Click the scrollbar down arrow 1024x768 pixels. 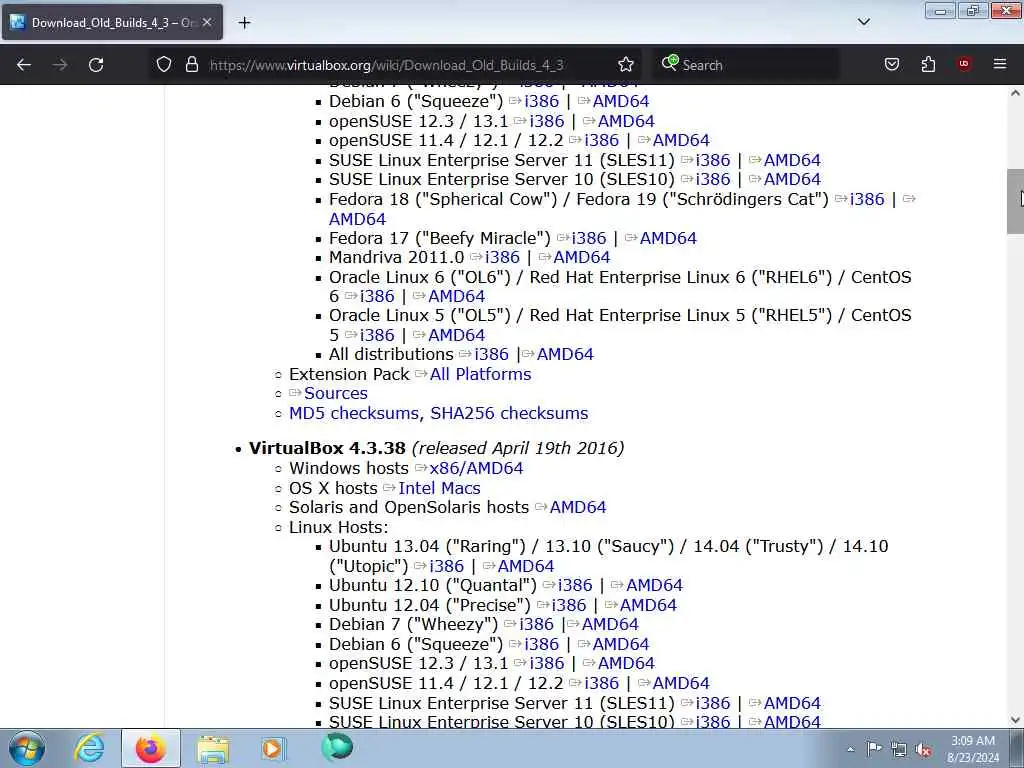click(1015, 720)
